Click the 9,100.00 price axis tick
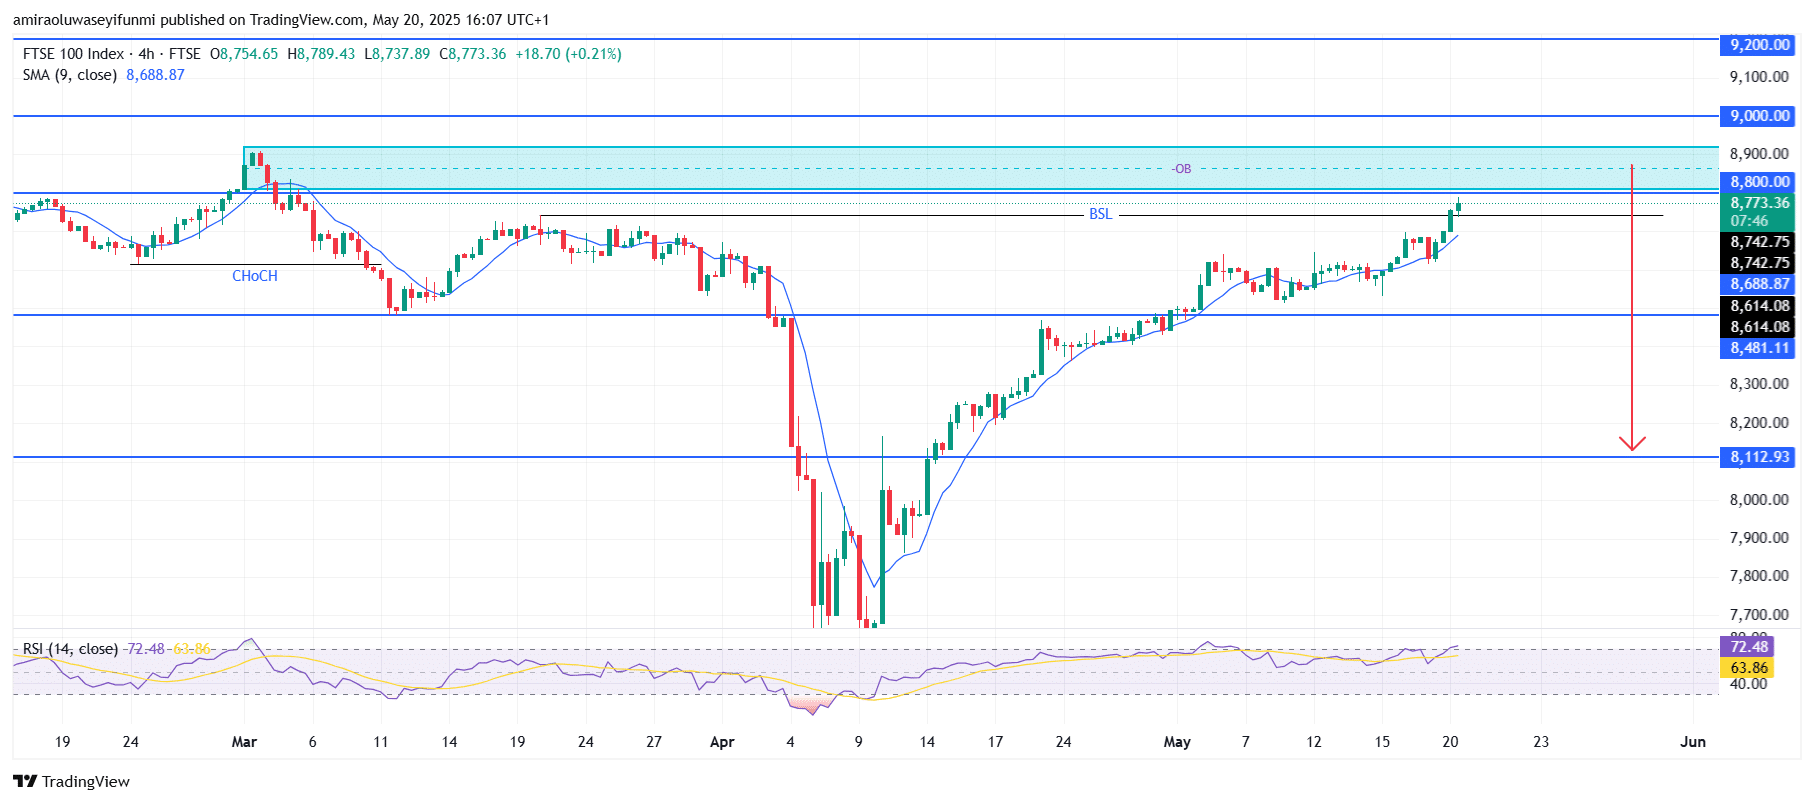 click(1759, 77)
